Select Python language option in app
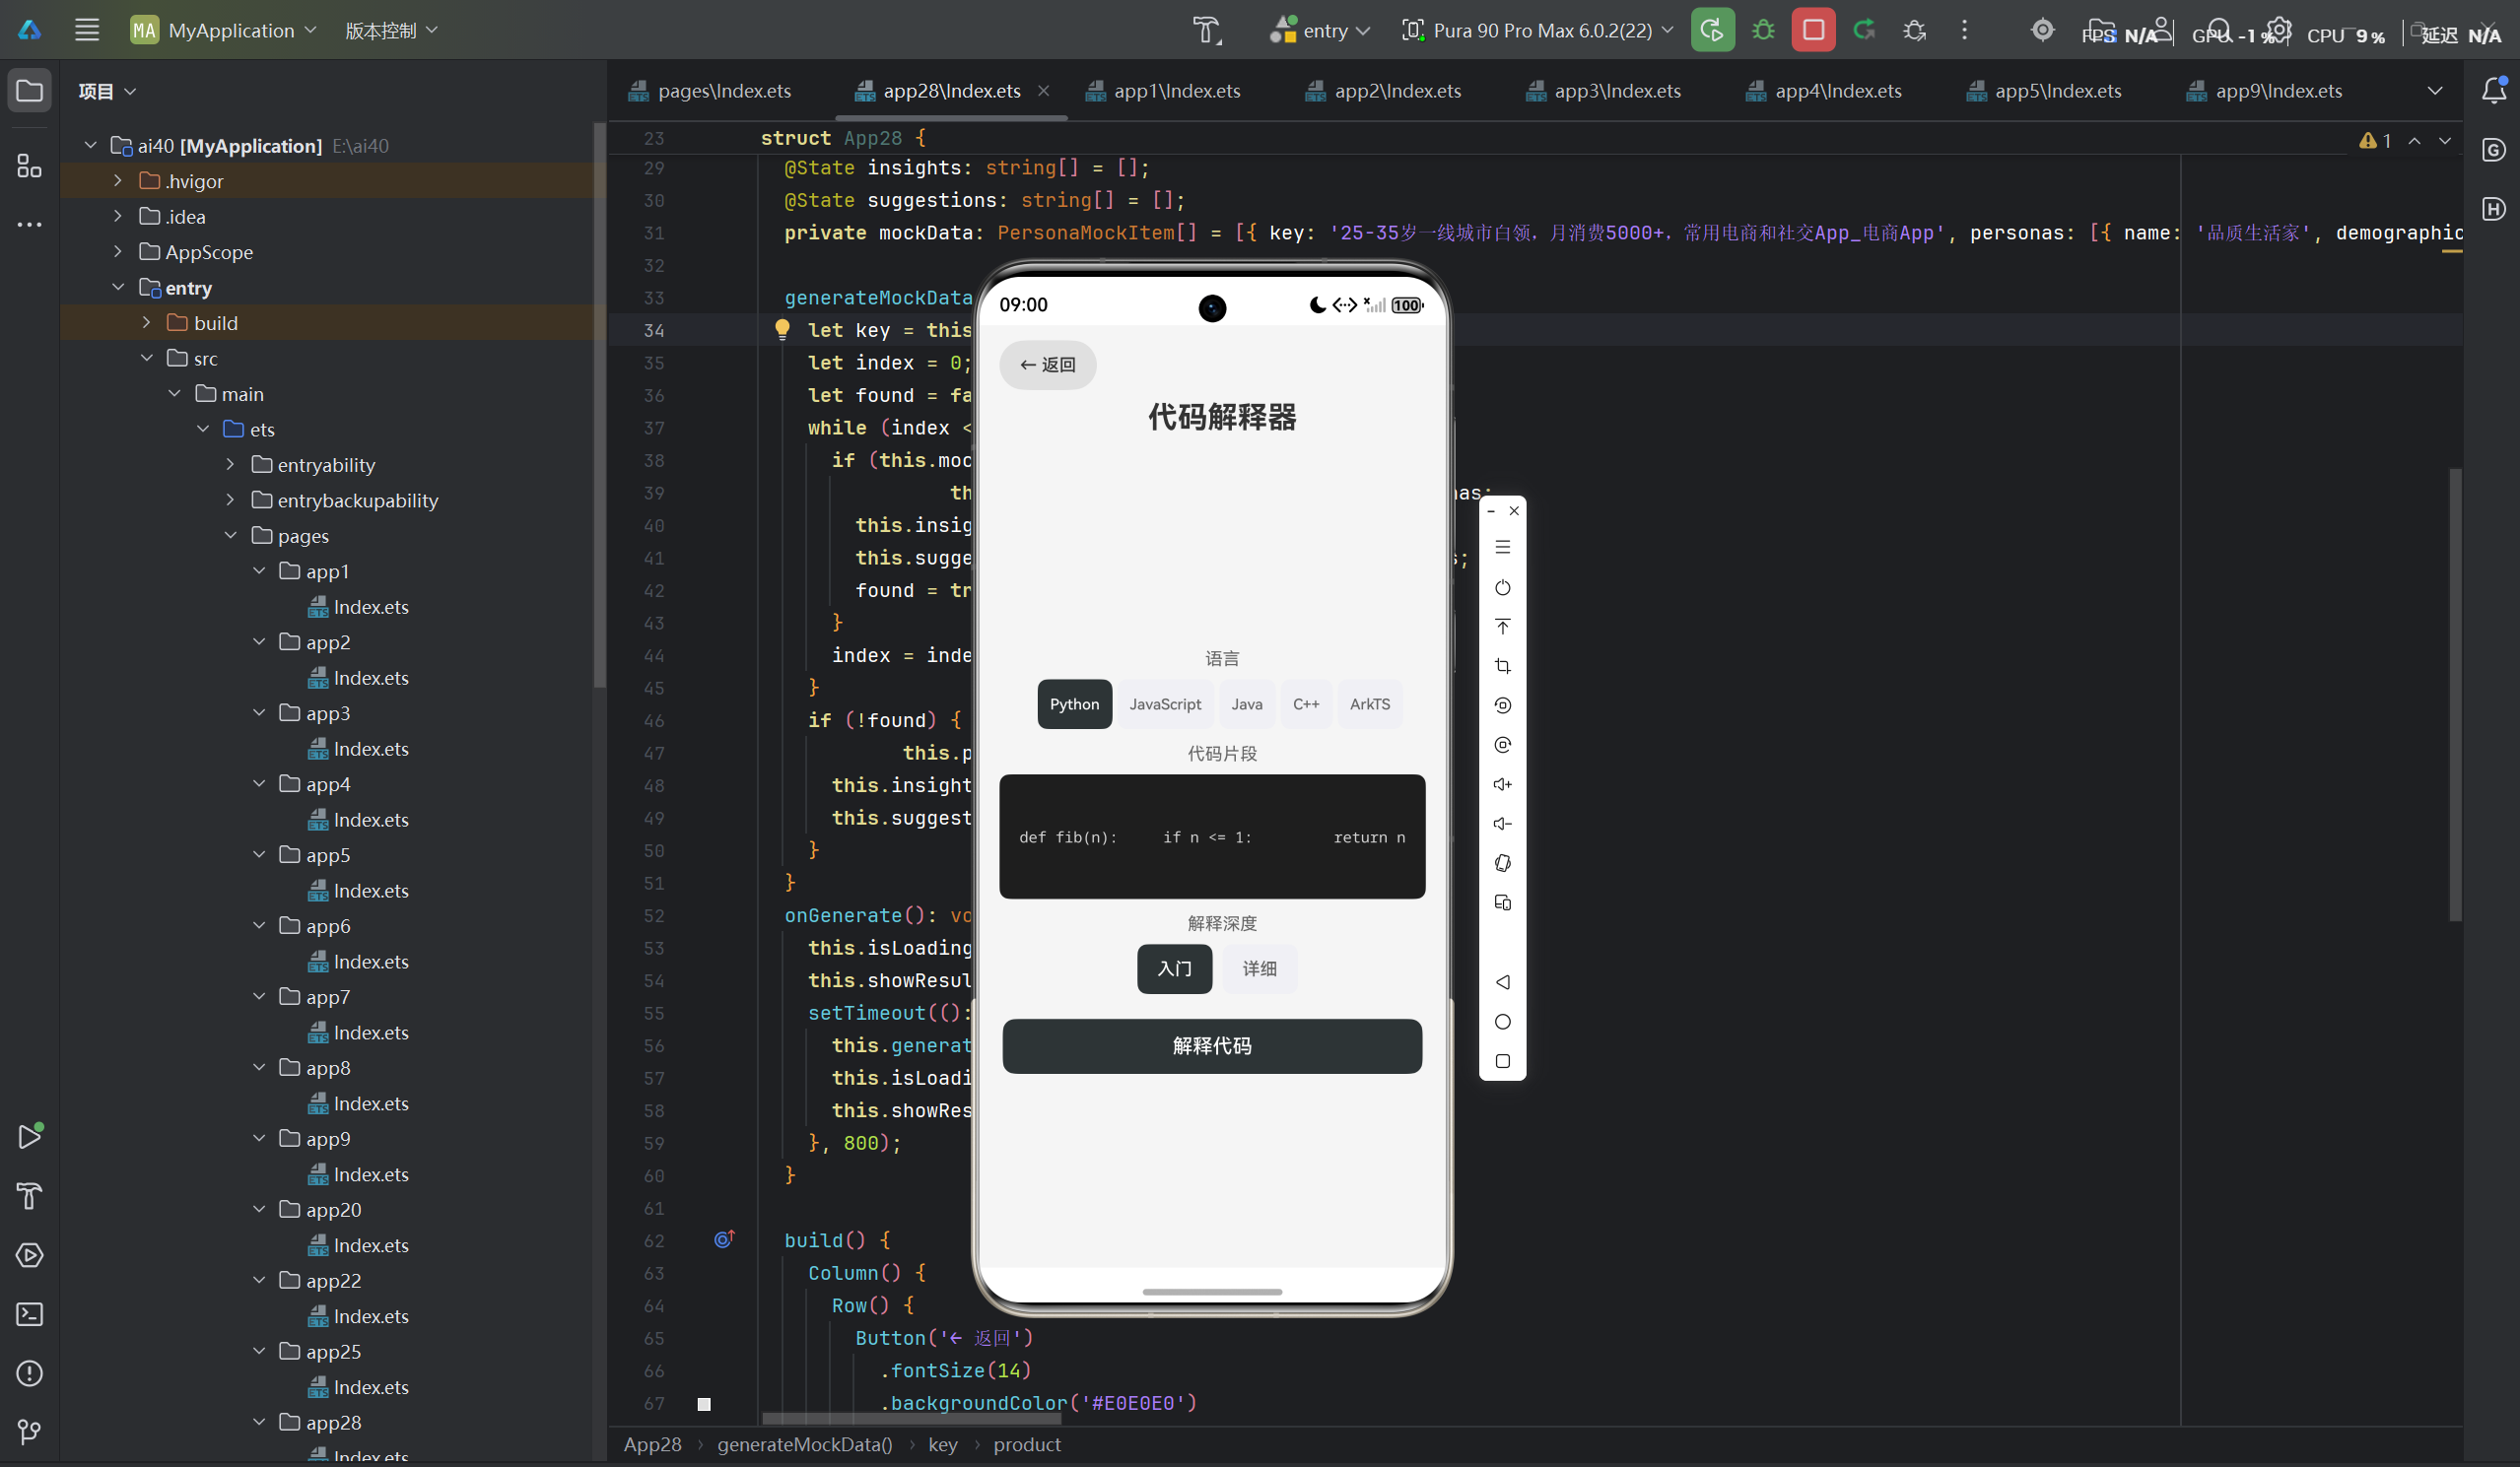 pos(1074,704)
